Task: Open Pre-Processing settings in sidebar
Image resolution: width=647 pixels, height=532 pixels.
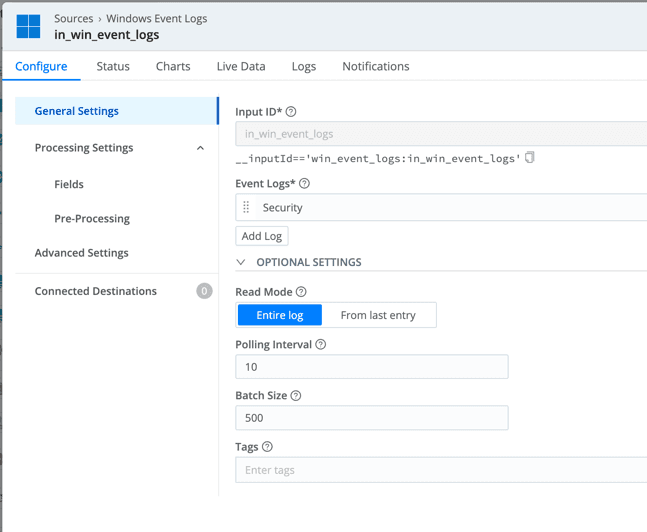Action: 92,218
